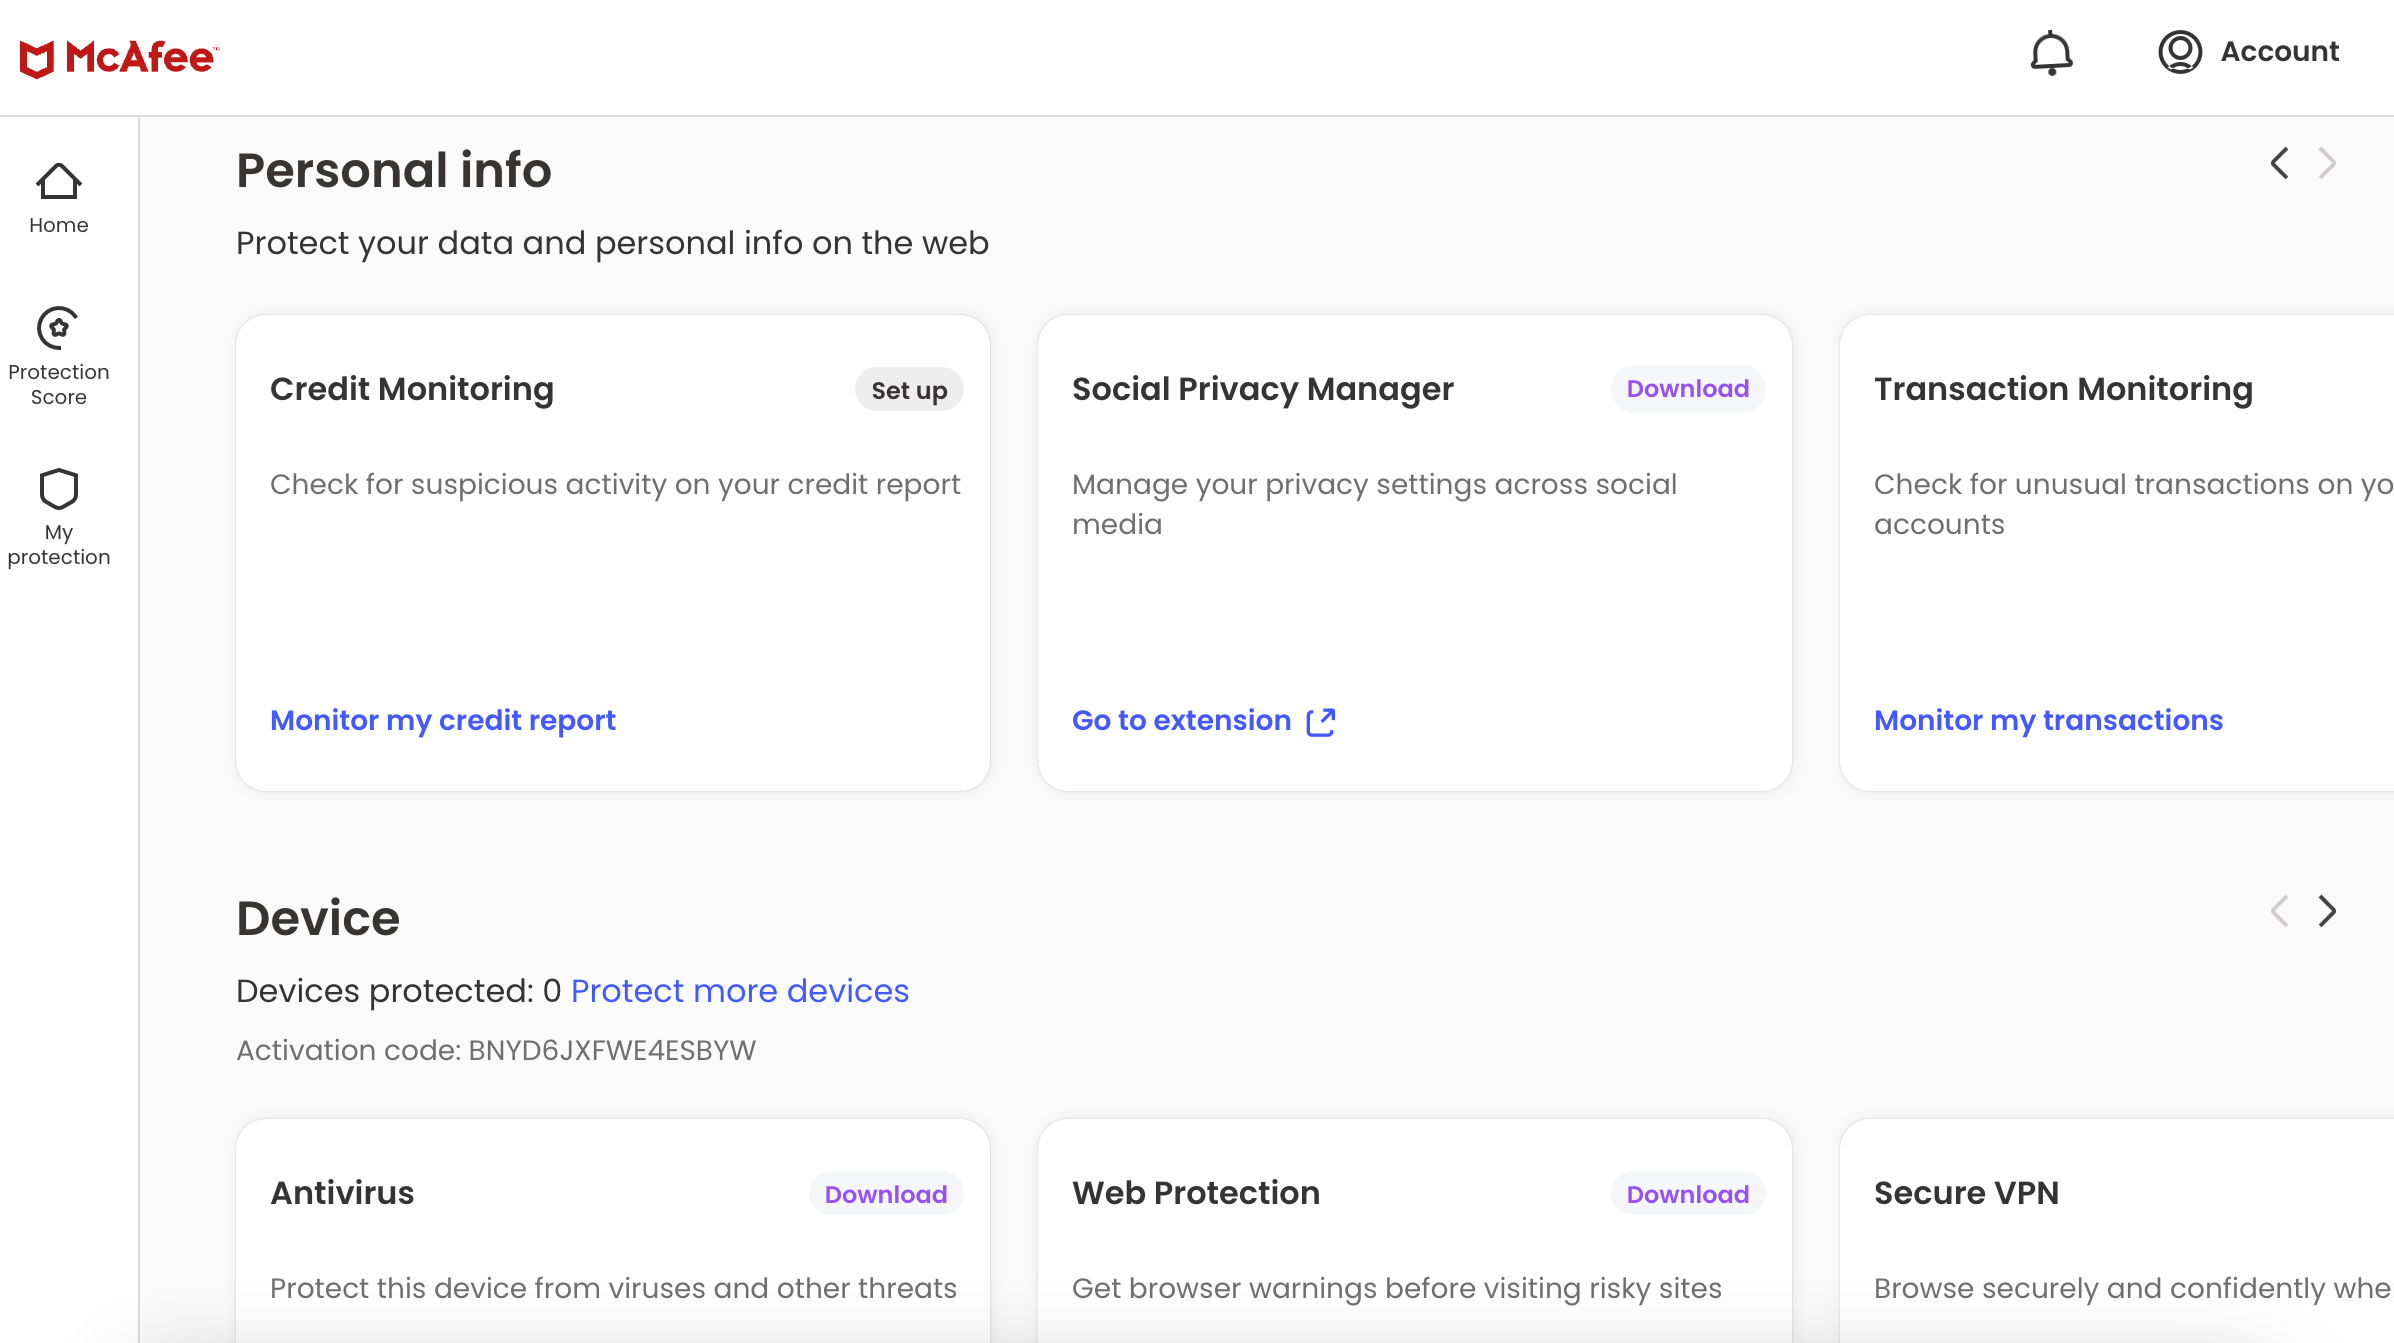2394x1343 pixels.
Task: Select the Credit Monitoring card title
Action: click(412, 389)
